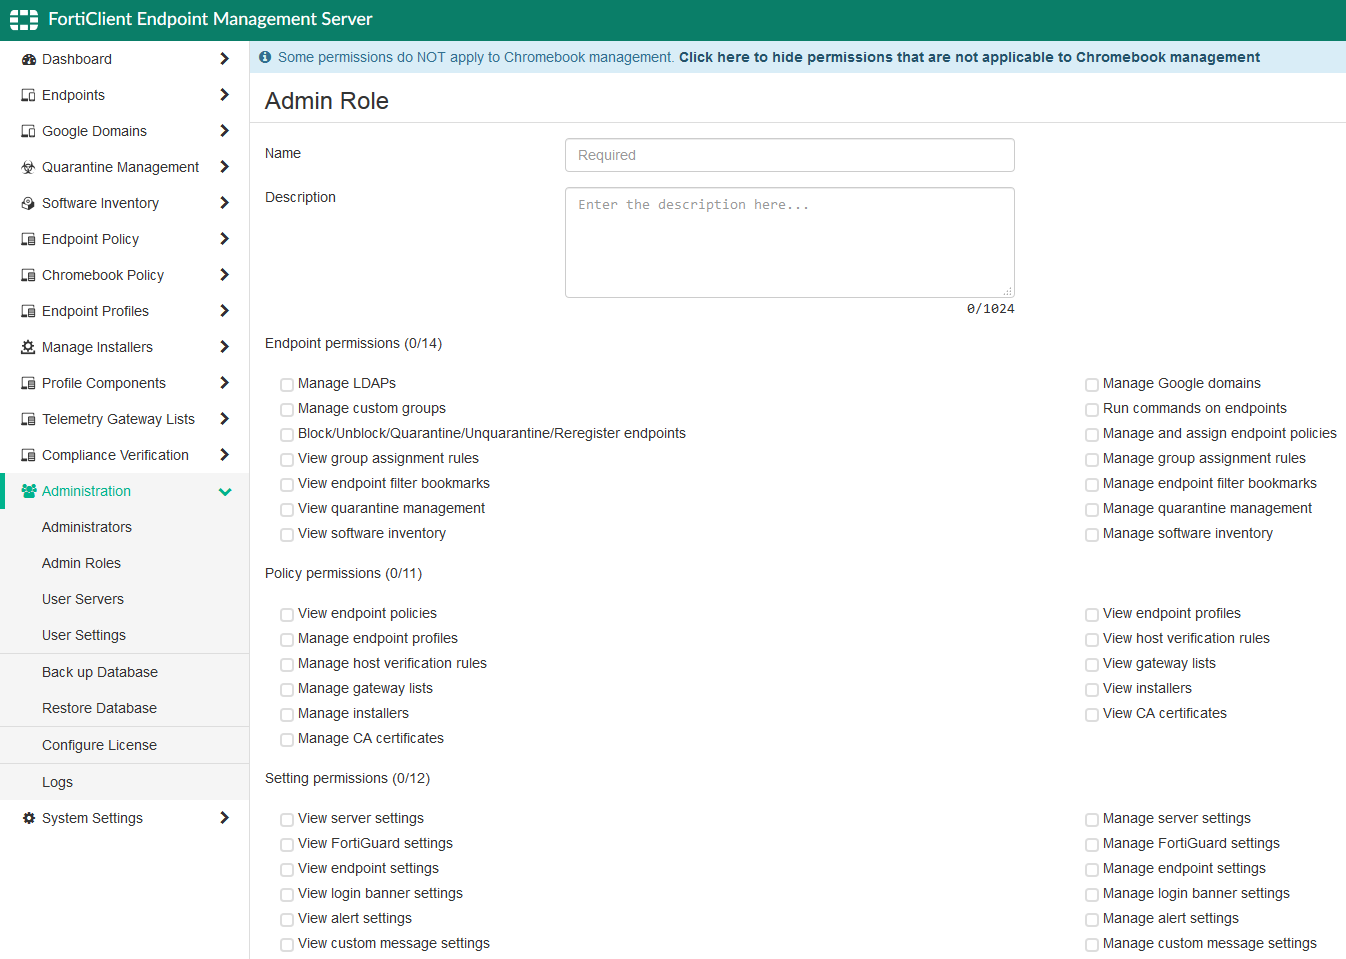Click the Manage Installers icon

(29, 348)
